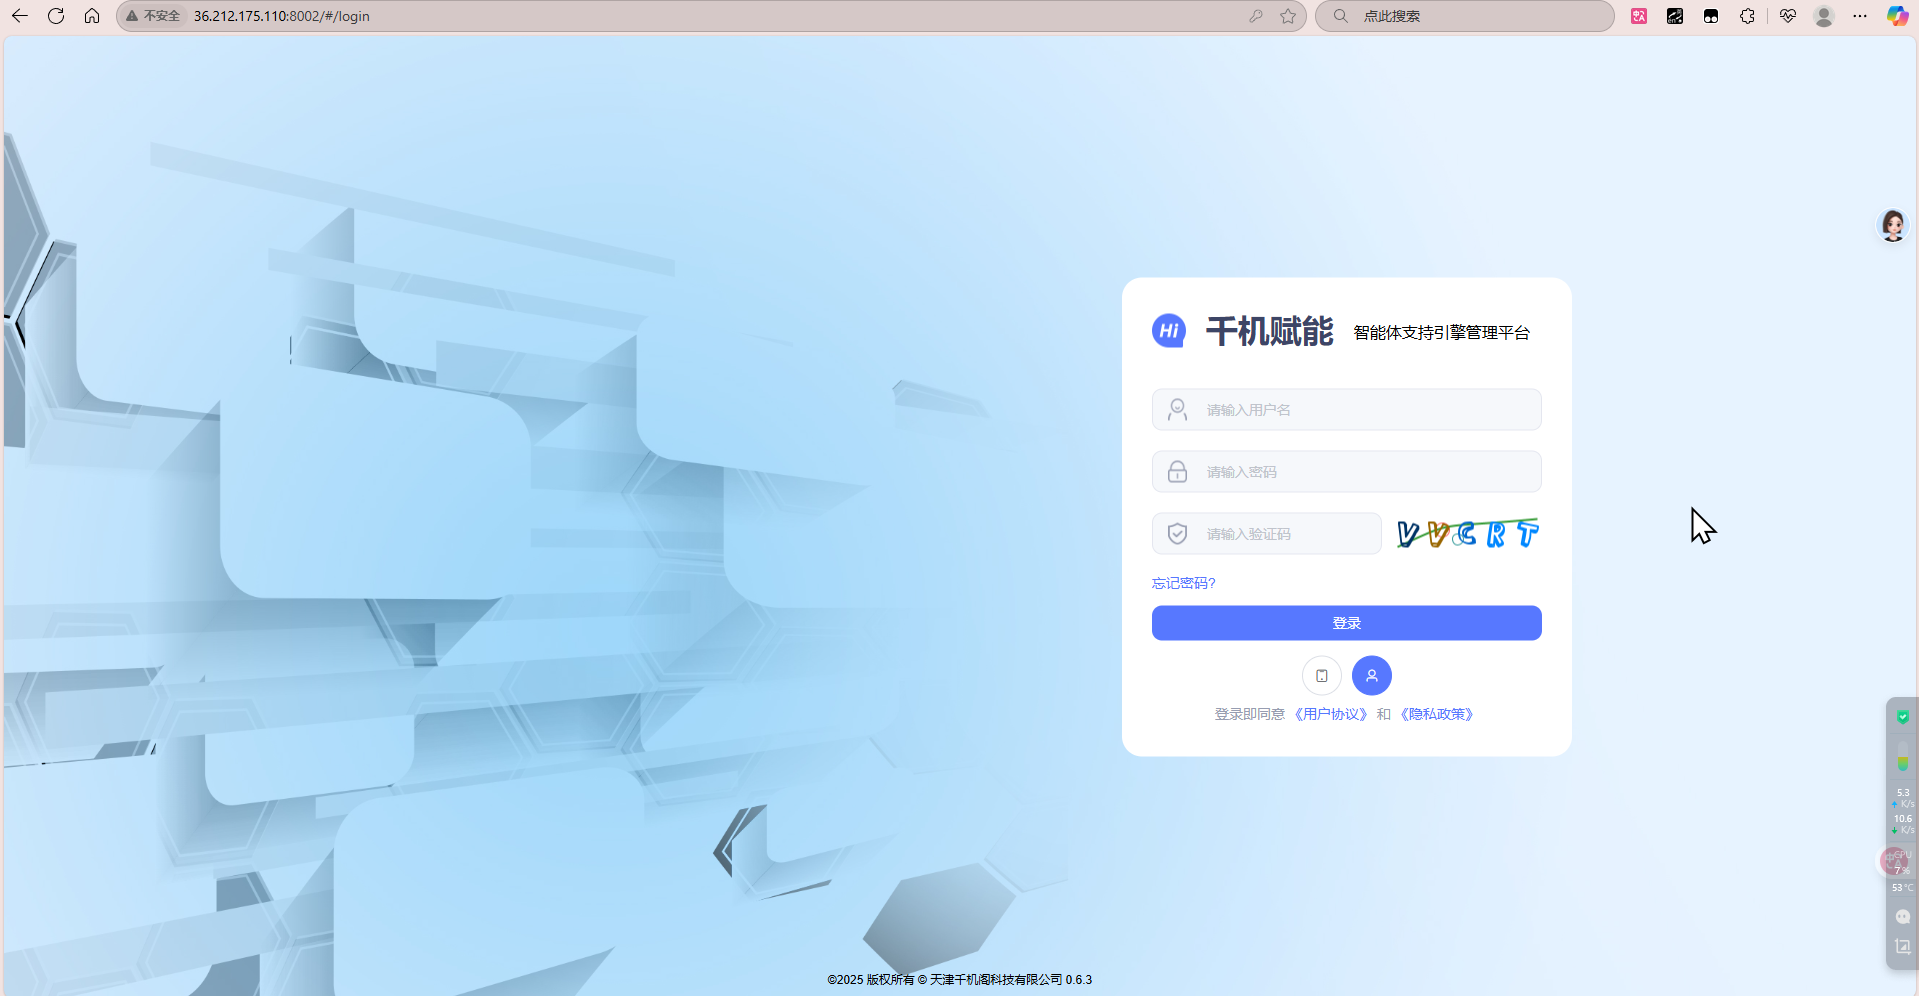Viewport: 1919px width, 996px height.
Task: Open the 忘记密码? link
Action: coord(1183,583)
